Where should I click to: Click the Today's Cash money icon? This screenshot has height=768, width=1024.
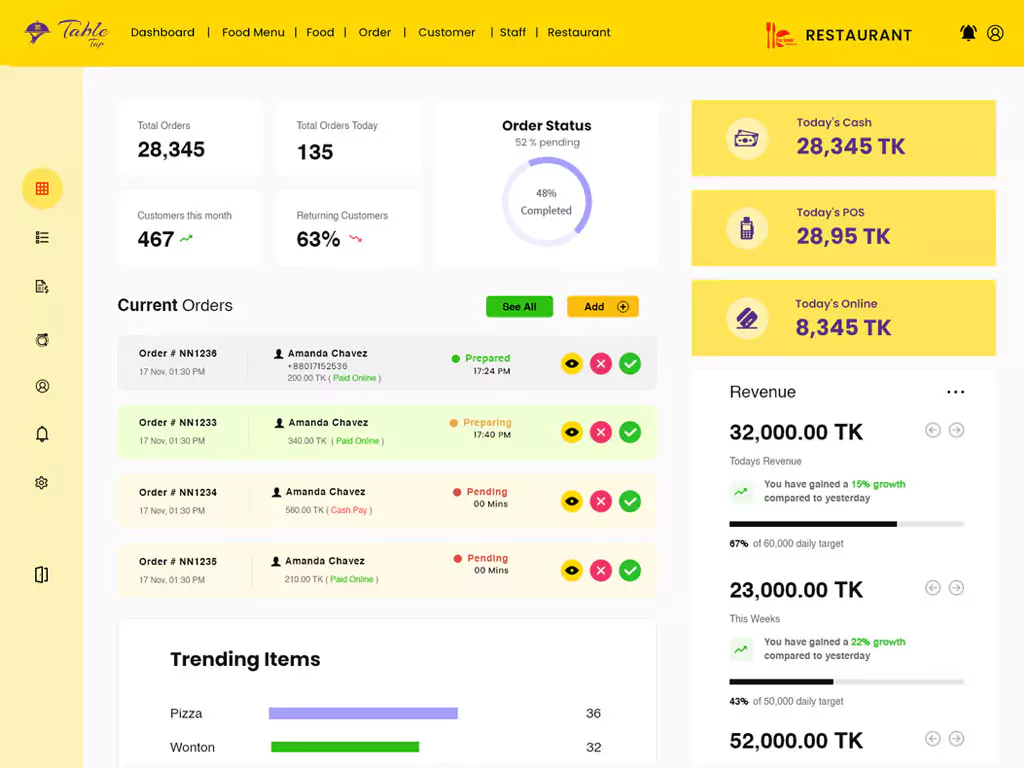(746, 139)
